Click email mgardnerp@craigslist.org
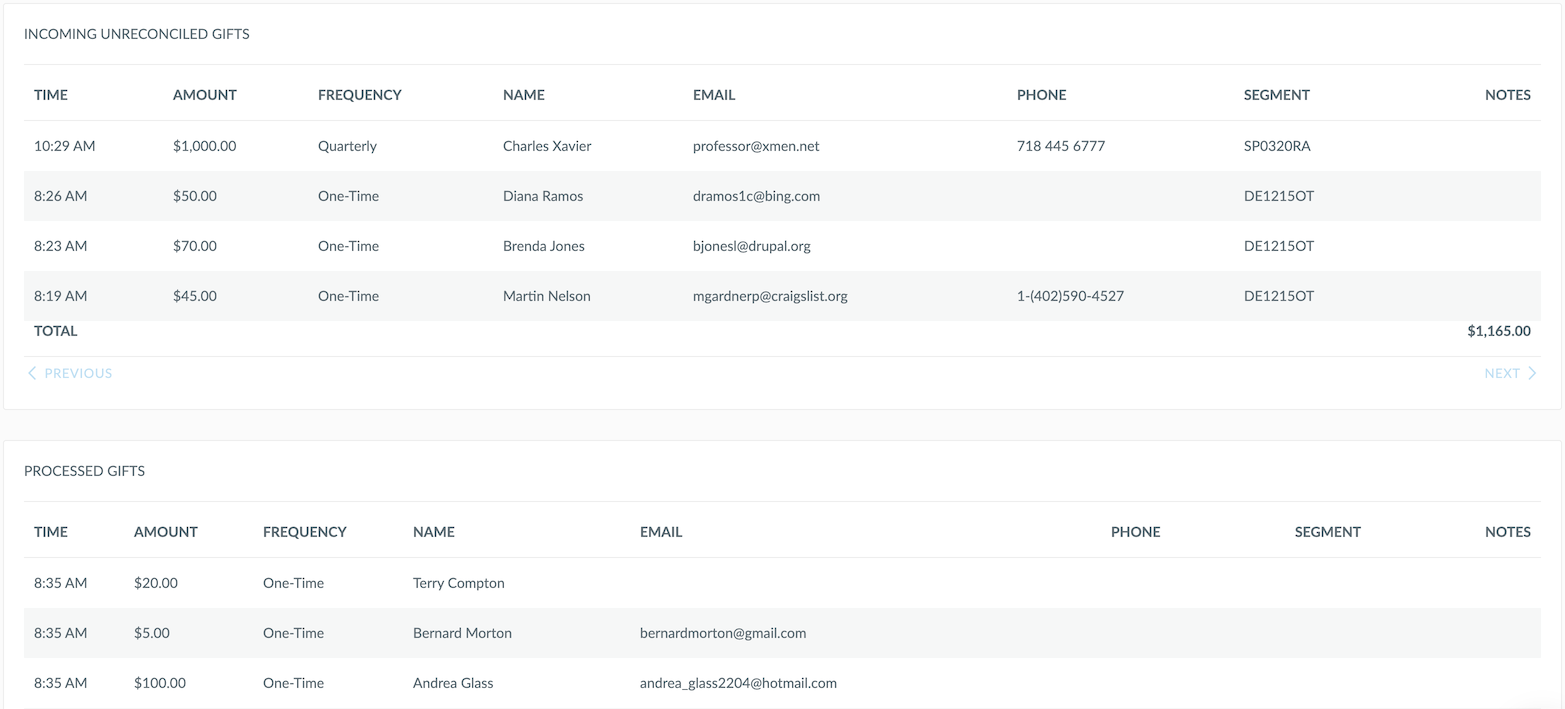 click(770, 296)
